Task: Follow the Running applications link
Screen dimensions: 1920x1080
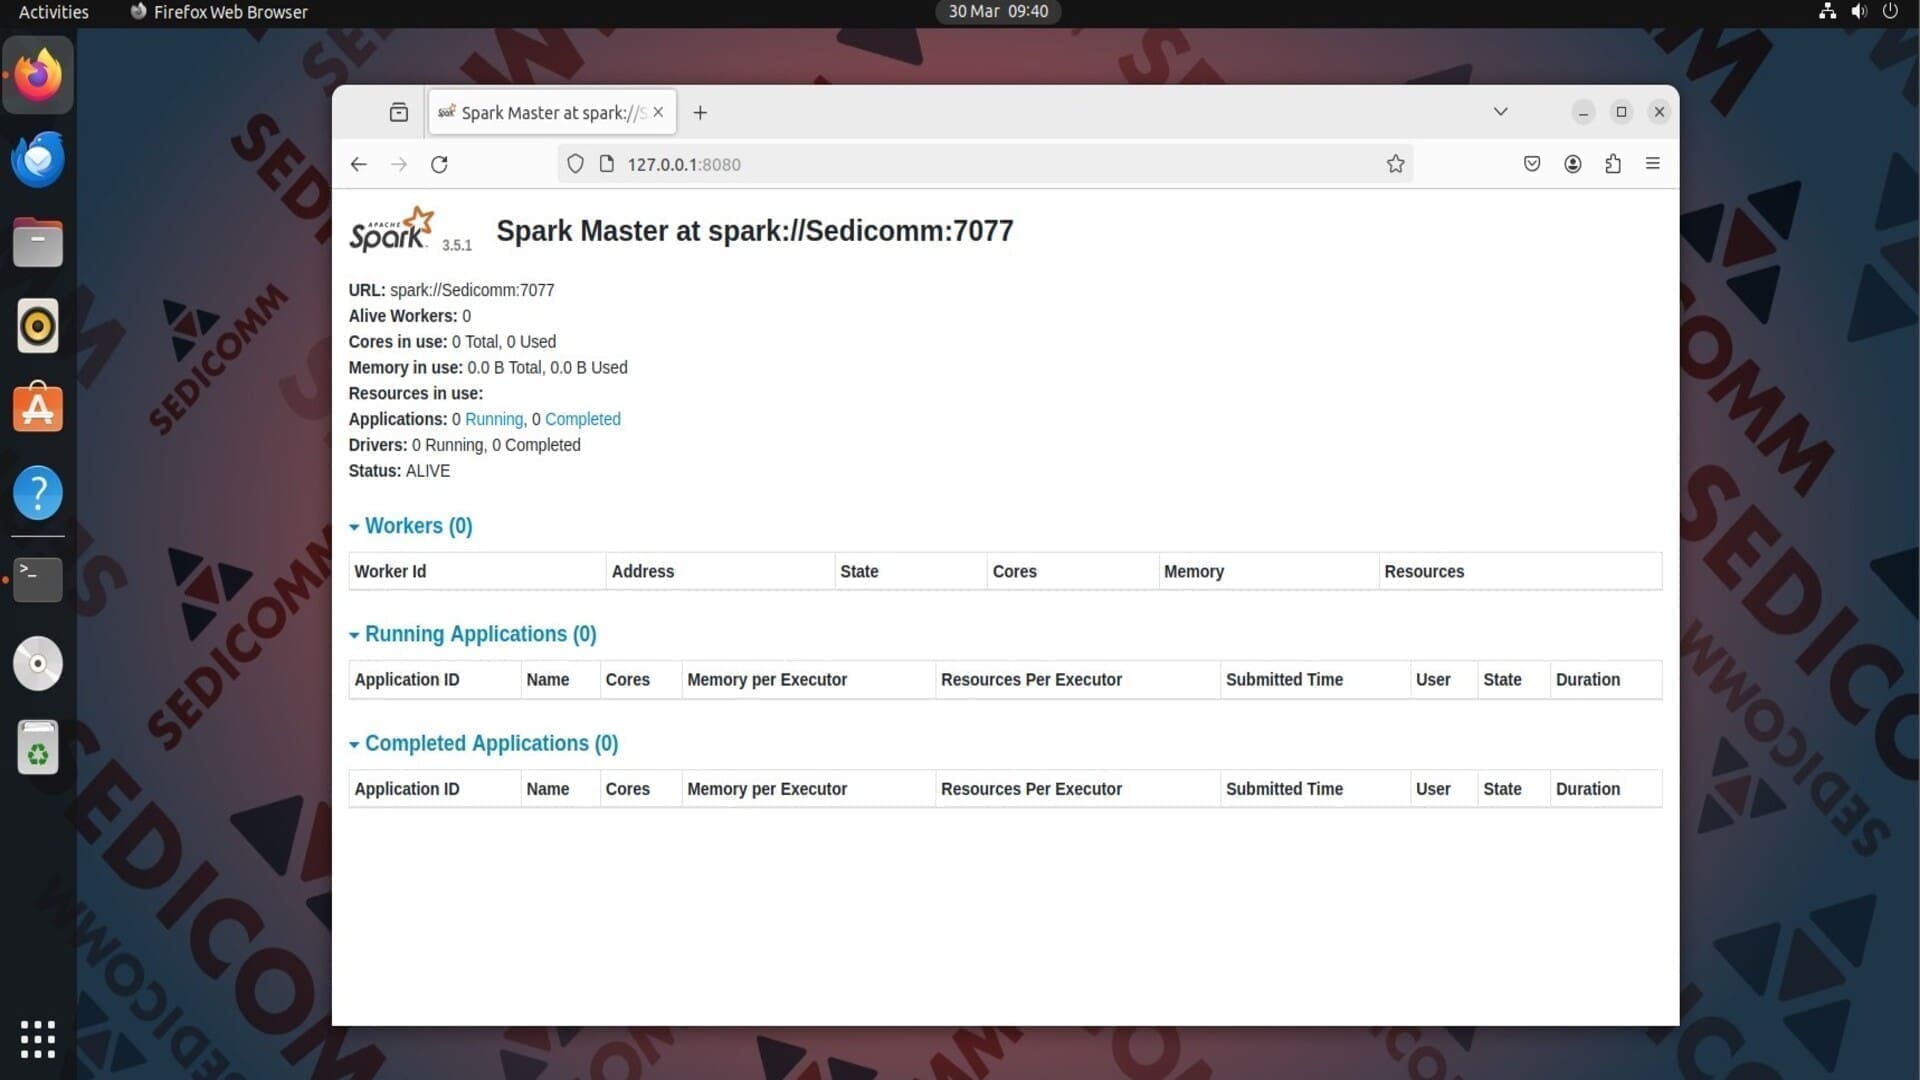Action: pyautogui.click(x=493, y=419)
